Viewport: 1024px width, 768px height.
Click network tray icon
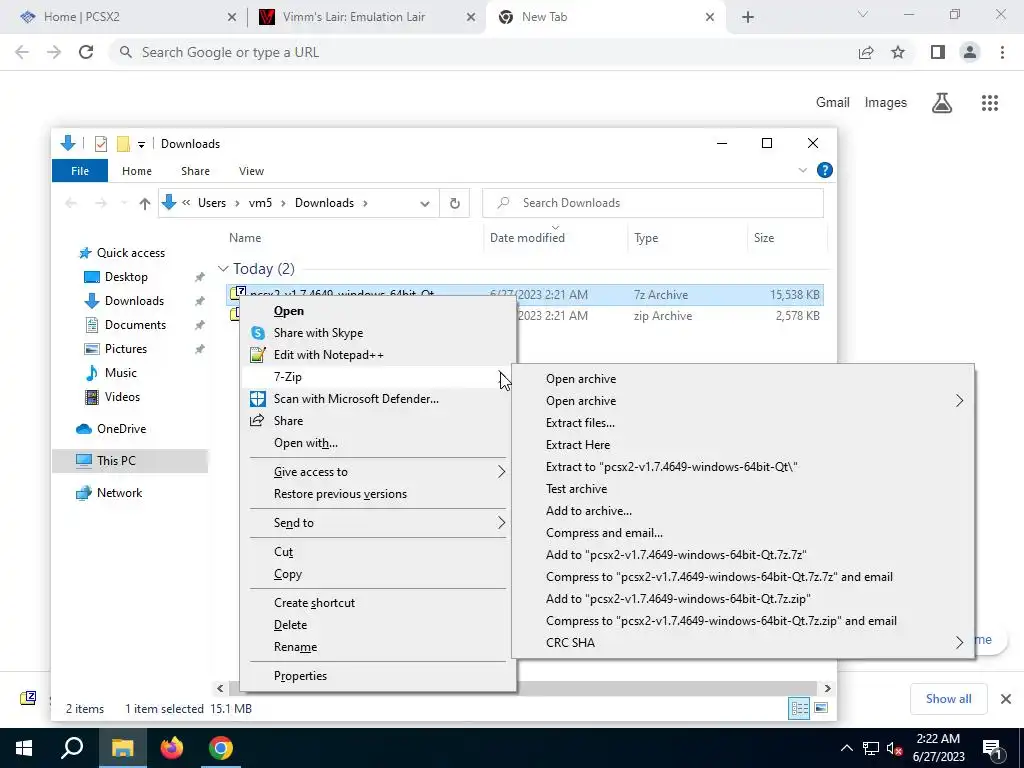pyautogui.click(x=871, y=748)
